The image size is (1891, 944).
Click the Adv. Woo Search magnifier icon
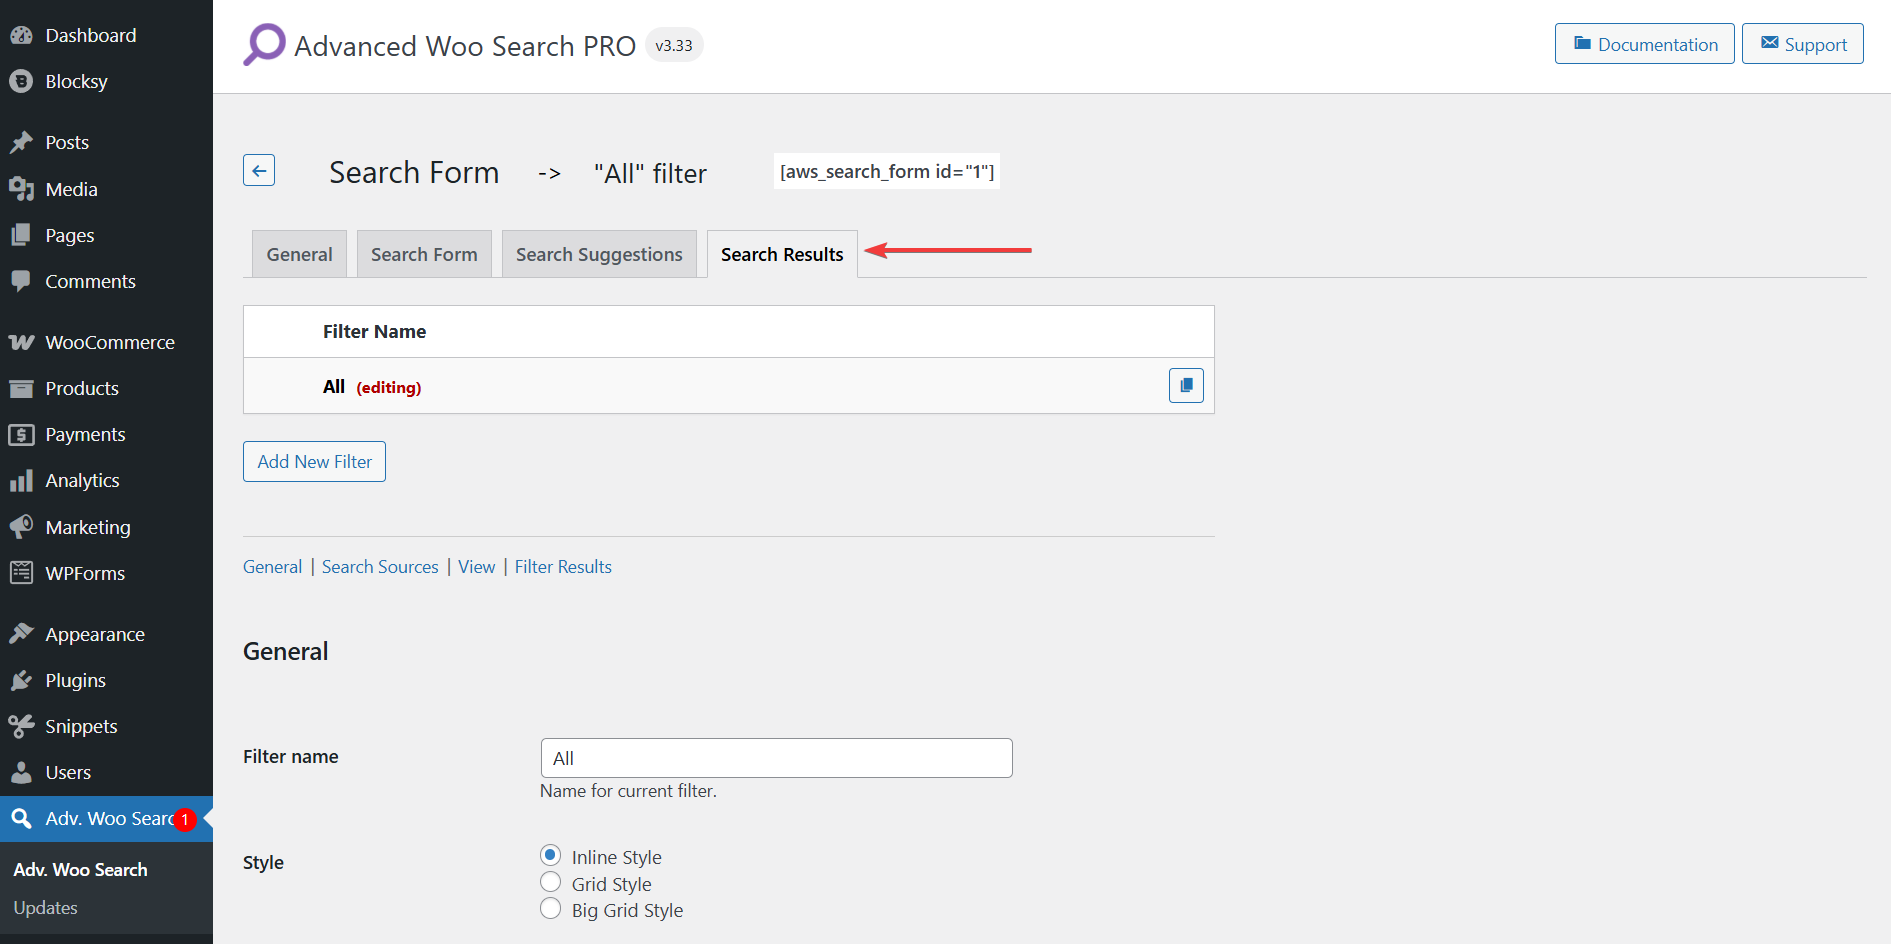pos(21,818)
